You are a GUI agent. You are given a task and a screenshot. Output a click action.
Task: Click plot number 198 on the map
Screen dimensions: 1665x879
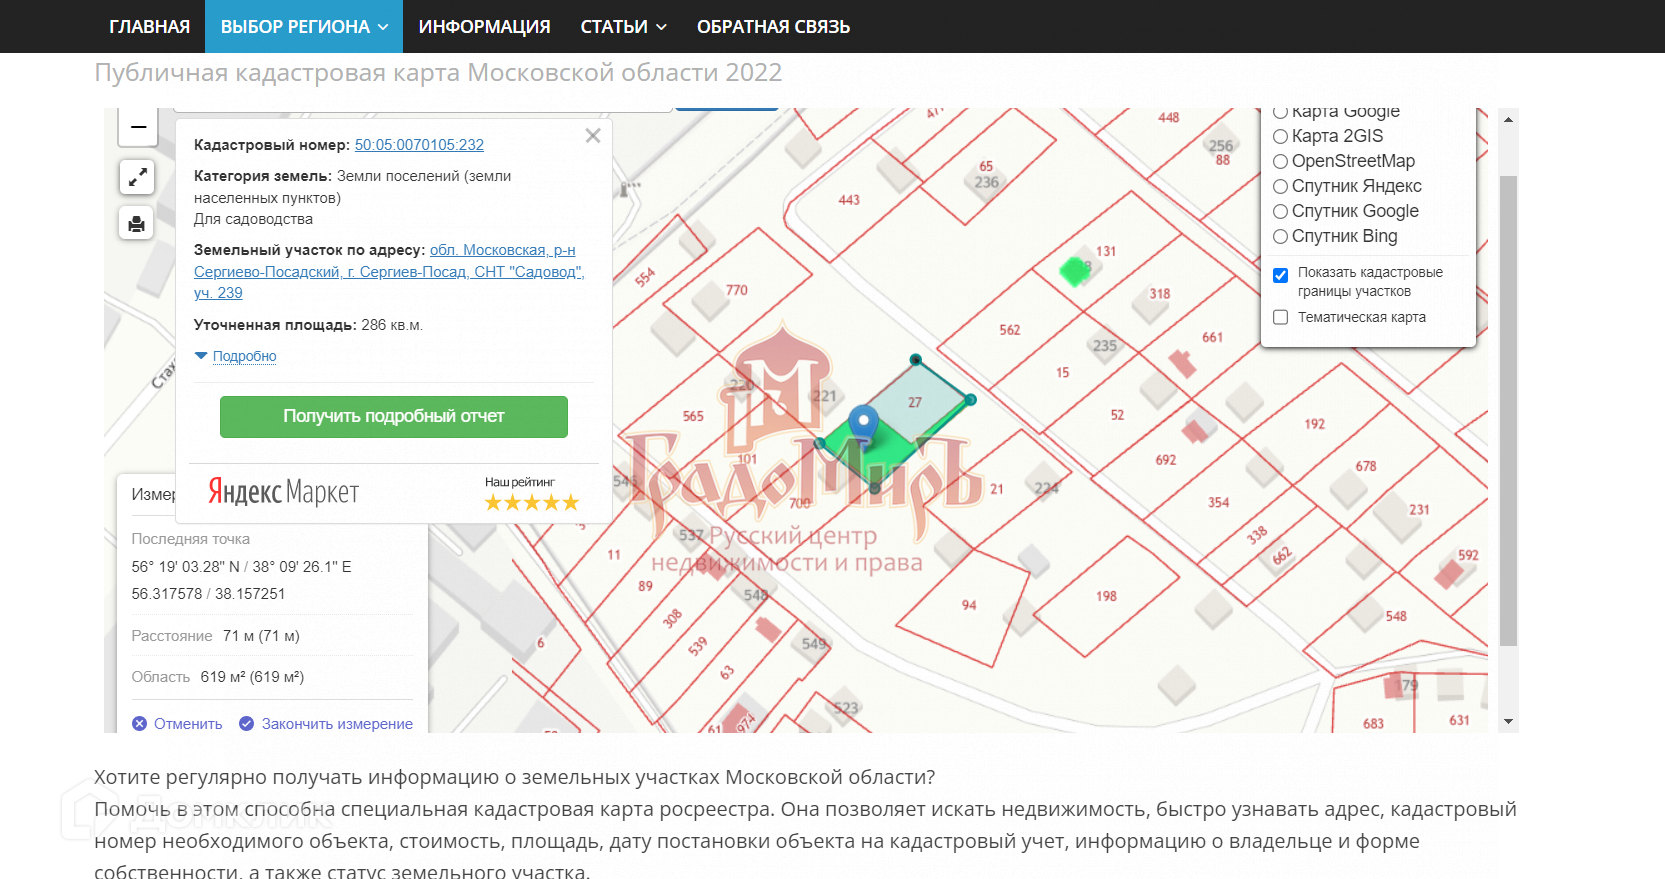point(1106,597)
